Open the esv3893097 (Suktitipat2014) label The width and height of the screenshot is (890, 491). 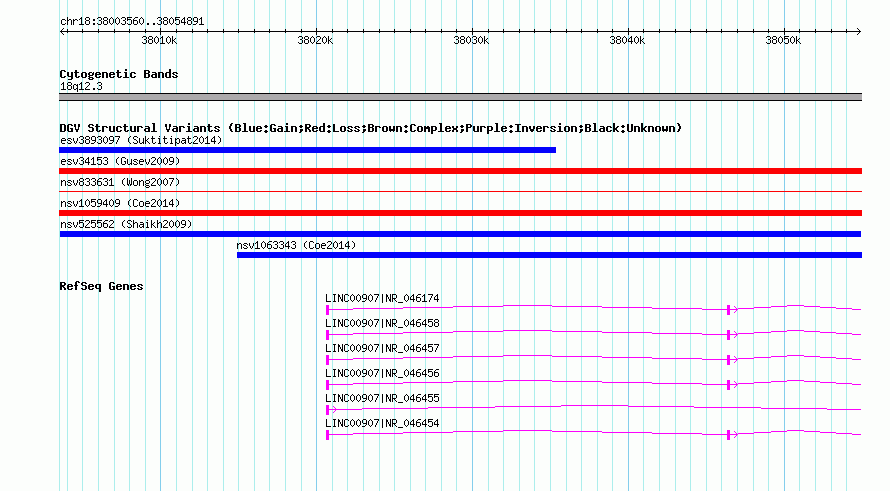point(141,140)
